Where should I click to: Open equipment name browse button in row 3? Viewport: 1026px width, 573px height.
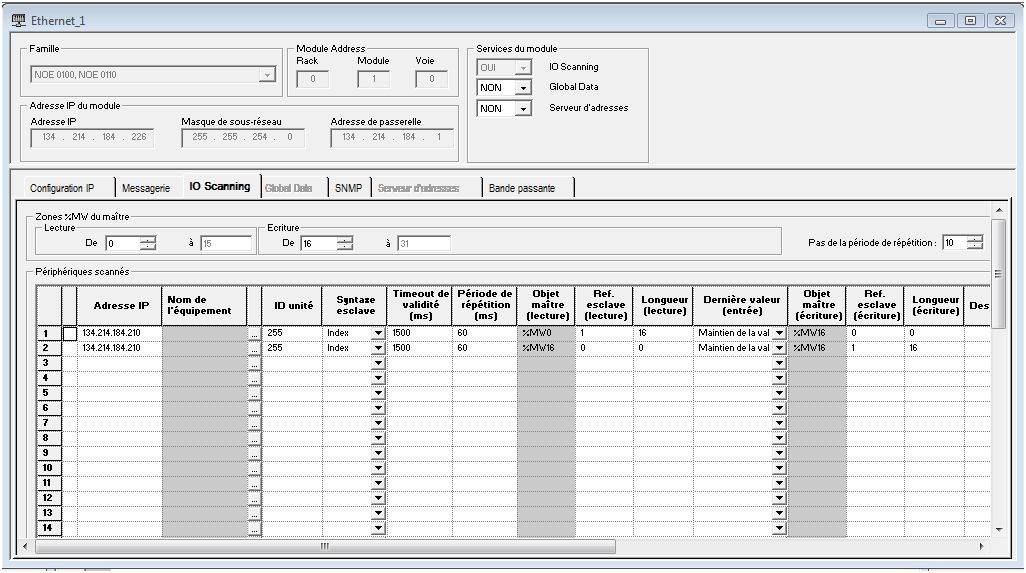click(x=254, y=364)
